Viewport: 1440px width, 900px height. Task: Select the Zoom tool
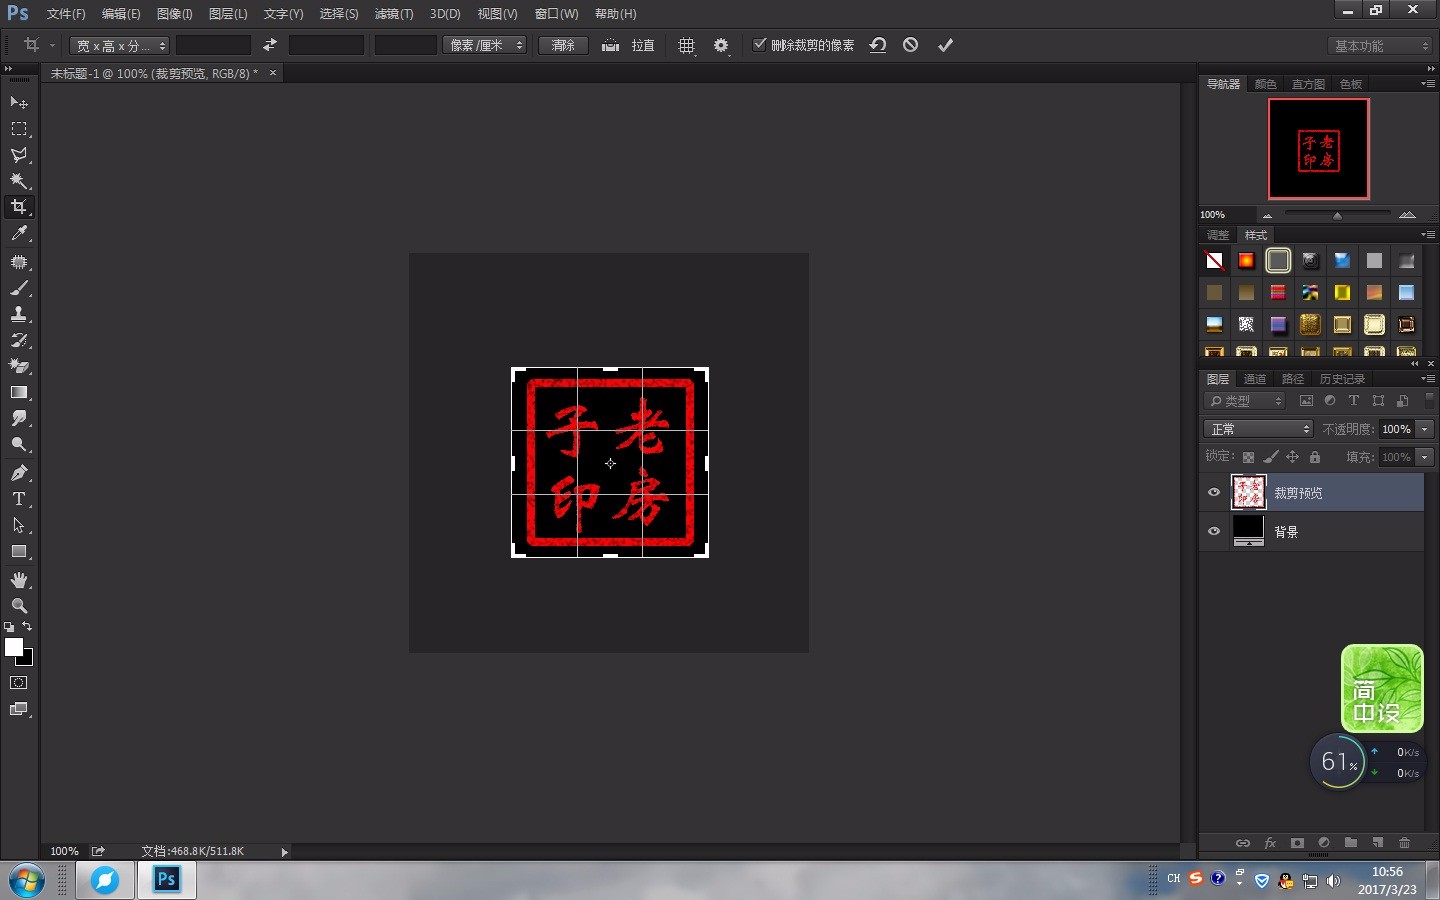pos(19,606)
